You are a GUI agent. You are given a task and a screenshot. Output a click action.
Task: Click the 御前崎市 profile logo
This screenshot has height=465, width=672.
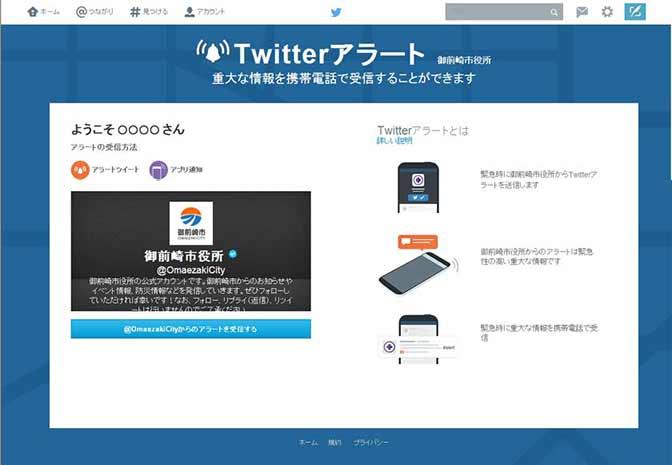pyautogui.click(x=191, y=223)
